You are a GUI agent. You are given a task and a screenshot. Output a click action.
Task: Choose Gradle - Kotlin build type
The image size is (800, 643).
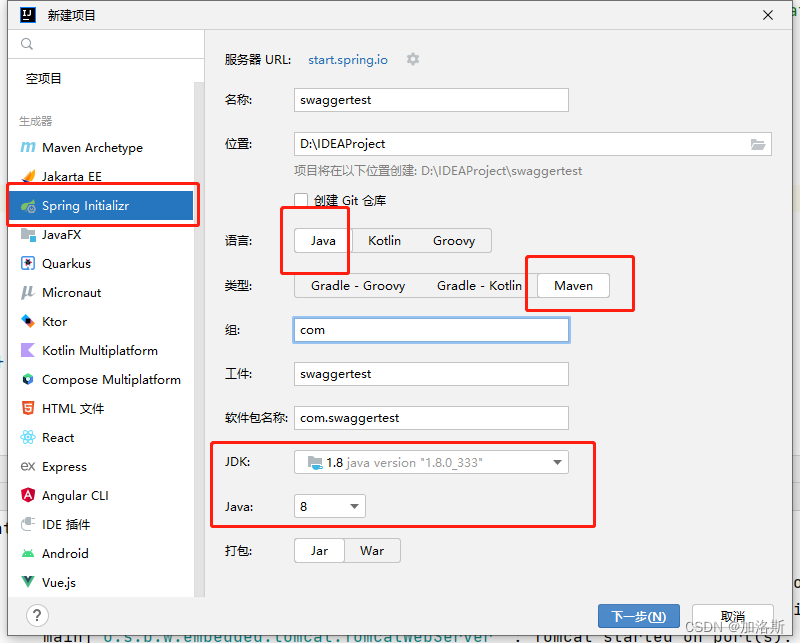click(479, 286)
